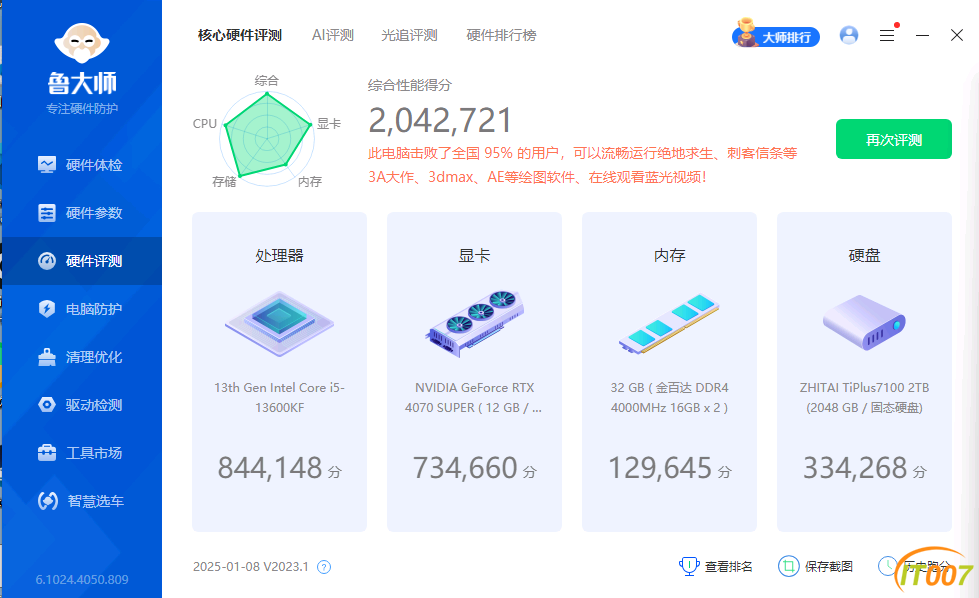Viewport: 979px width, 598px height.
Task: Click the 鲁大师 mascot logo
Action: (x=82, y=43)
